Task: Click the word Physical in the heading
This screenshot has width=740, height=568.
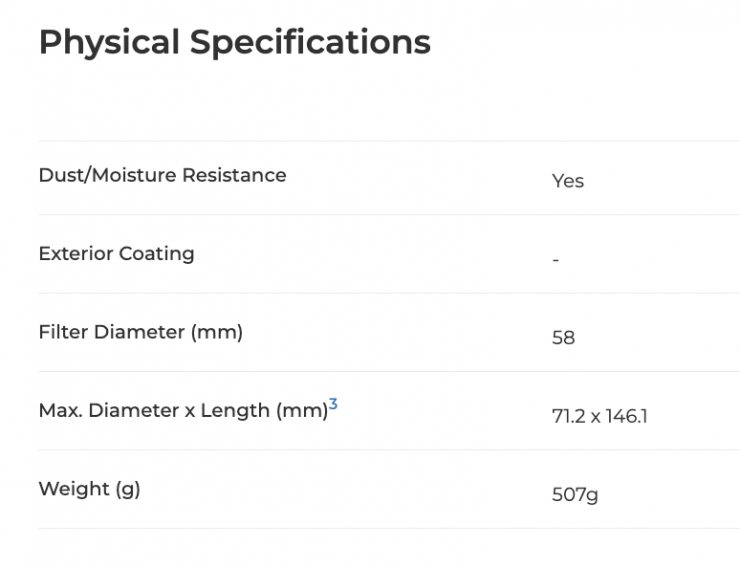Action: 108,42
